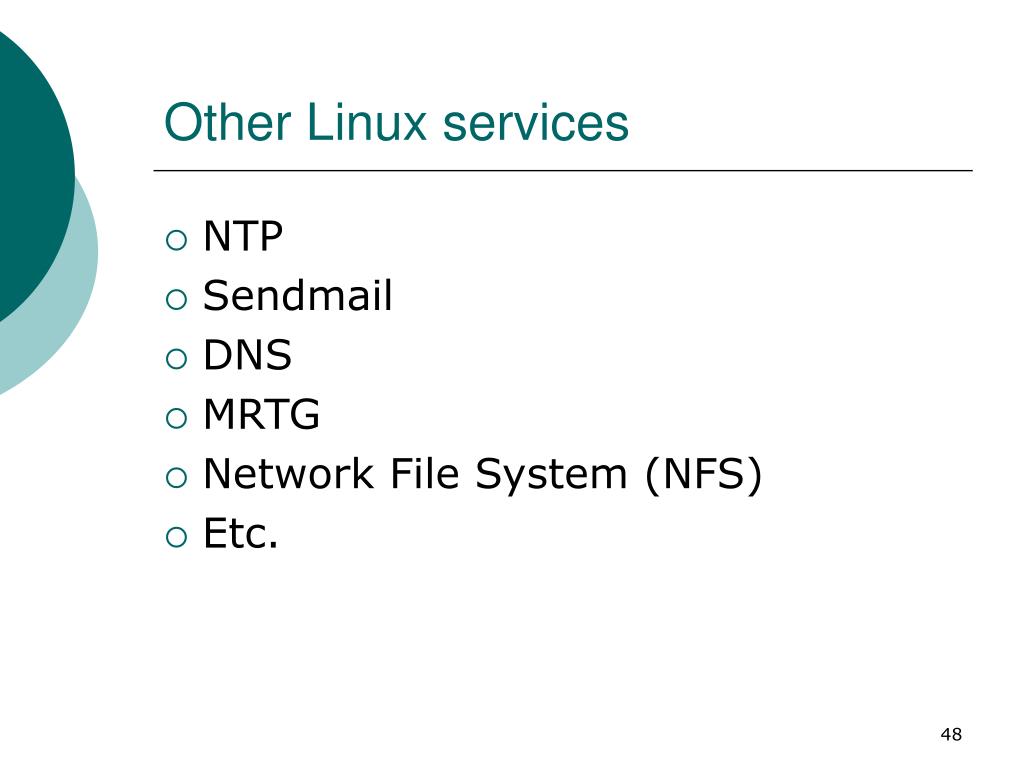
Task: Click the bullet beside Network File System
Action: coord(176,478)
